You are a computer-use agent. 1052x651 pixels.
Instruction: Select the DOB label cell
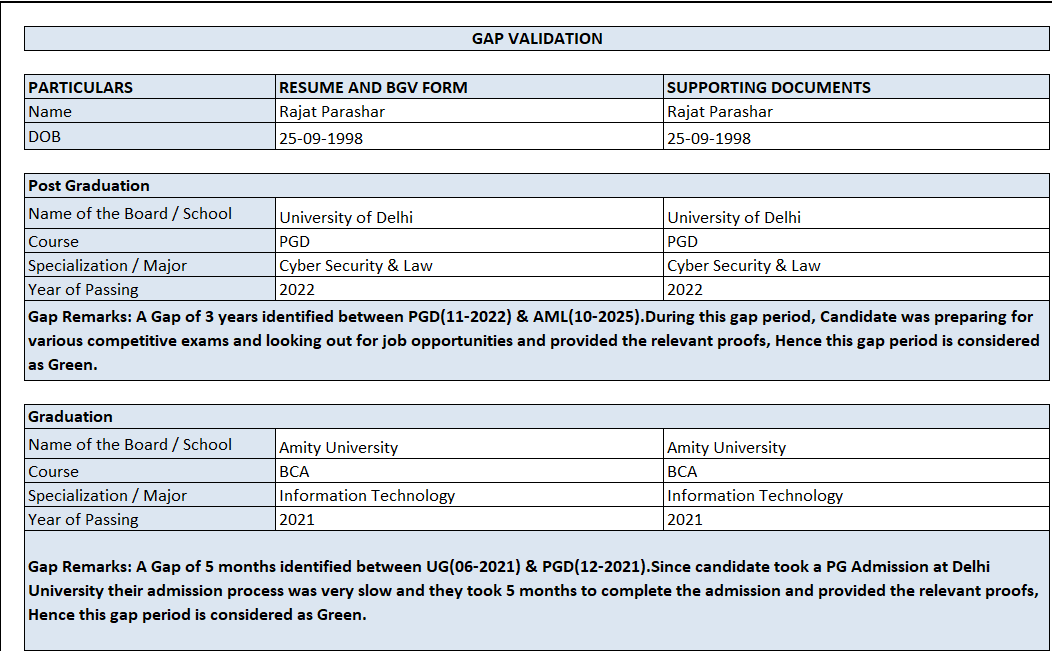click(x=150, y=136)
